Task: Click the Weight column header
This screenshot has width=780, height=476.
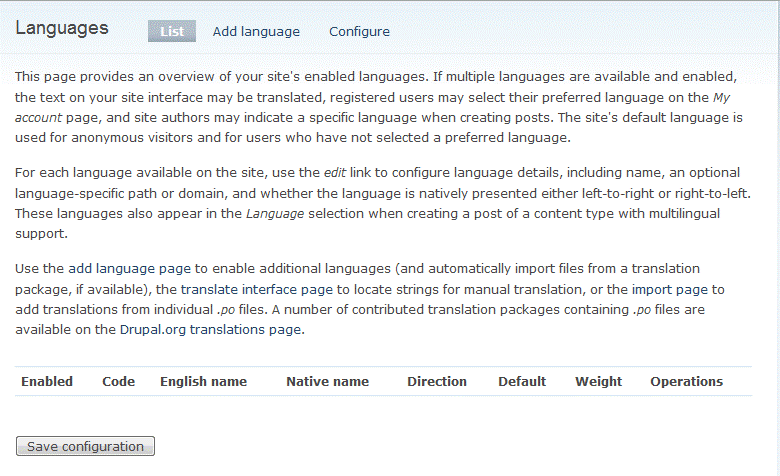Action: pyautogui.click(x=598, y=381)
